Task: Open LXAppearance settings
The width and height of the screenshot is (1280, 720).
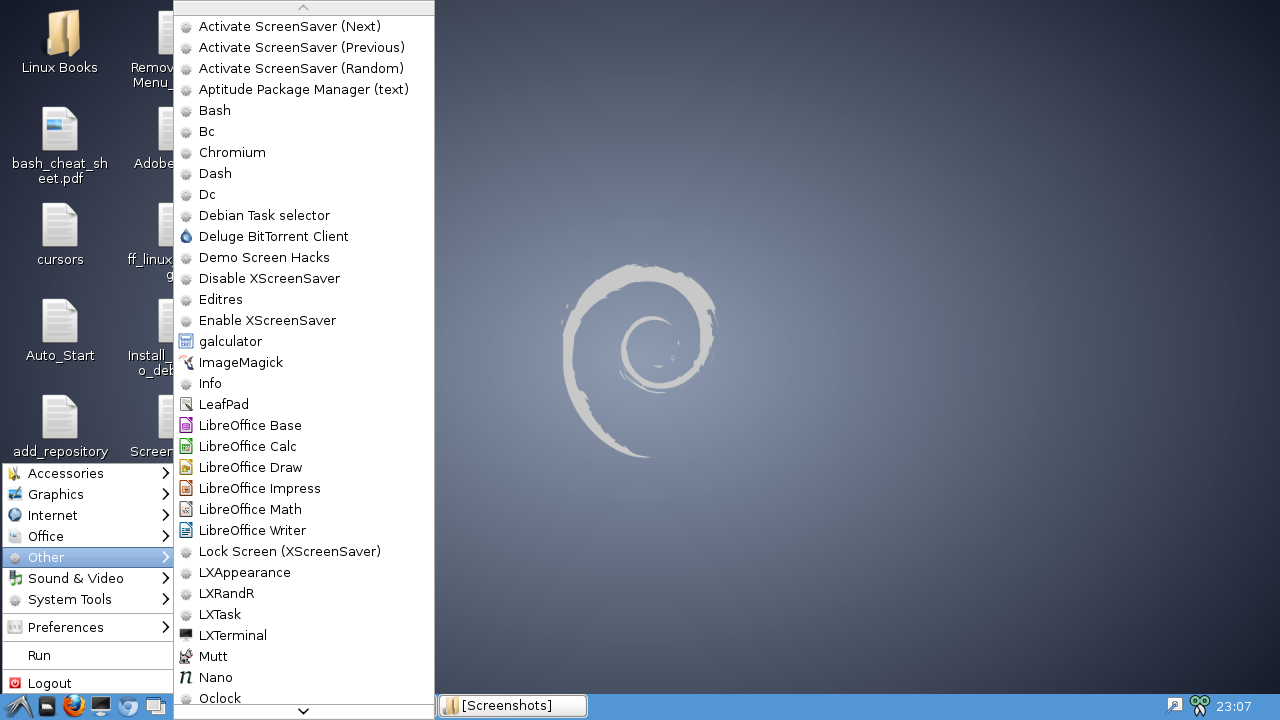Action: point(304,573)
